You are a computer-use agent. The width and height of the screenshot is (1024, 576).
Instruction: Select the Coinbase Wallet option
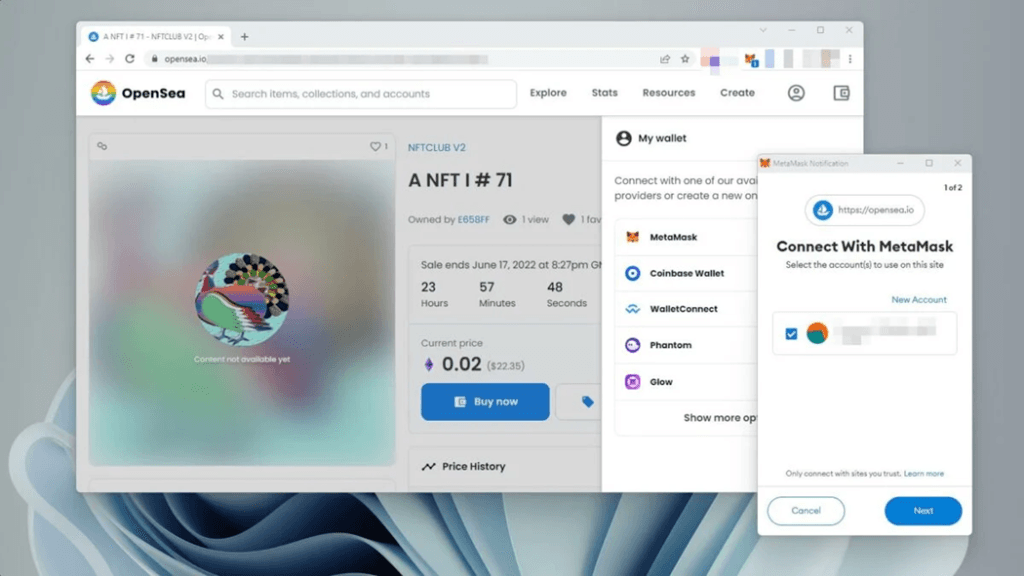point(686,273)
